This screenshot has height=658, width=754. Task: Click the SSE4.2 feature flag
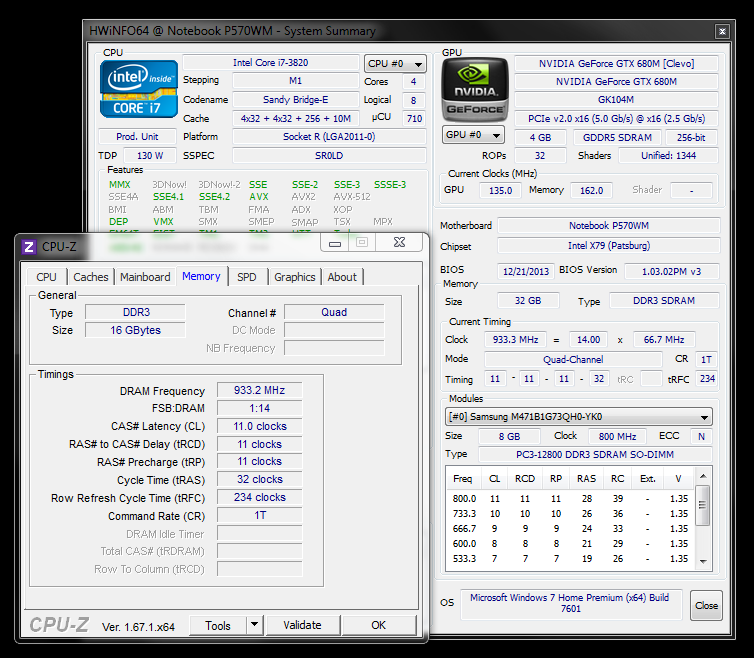(x=214, y=197)
